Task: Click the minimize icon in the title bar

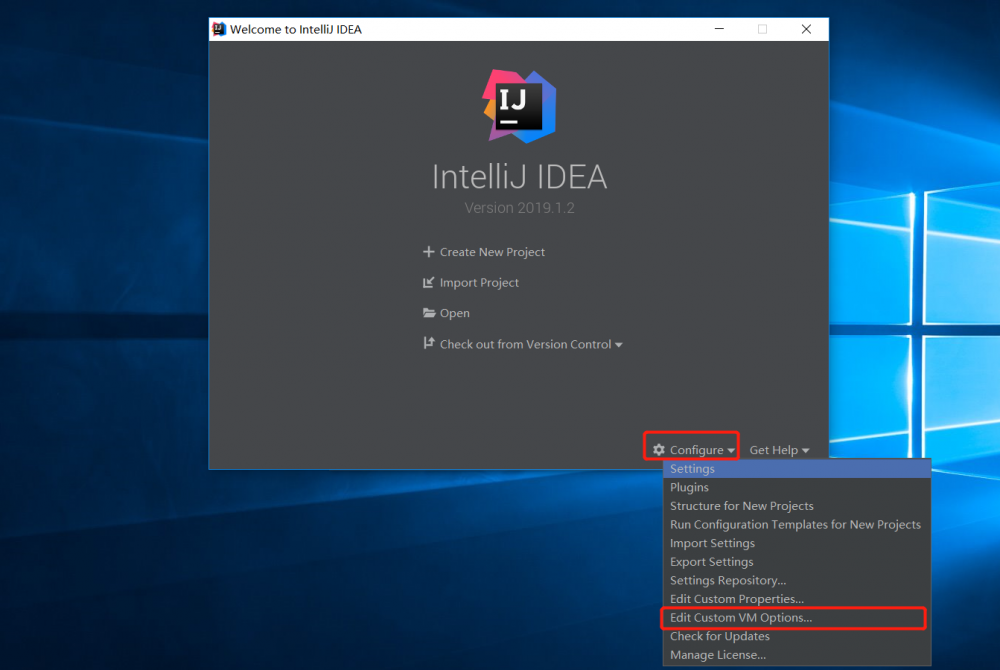Action: point(718,29)
